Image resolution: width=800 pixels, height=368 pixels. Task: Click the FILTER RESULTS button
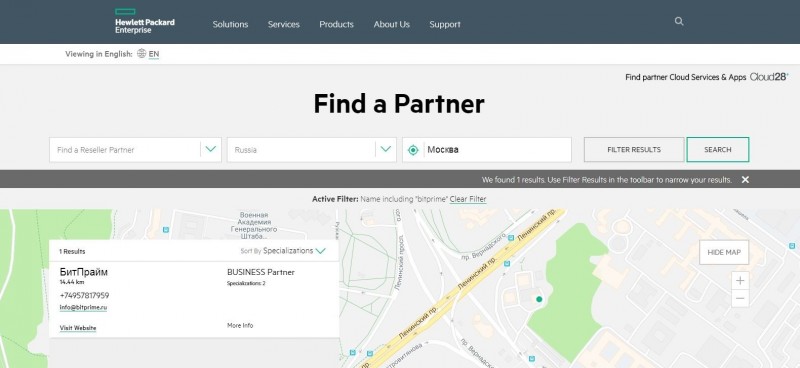click(634, 150)
